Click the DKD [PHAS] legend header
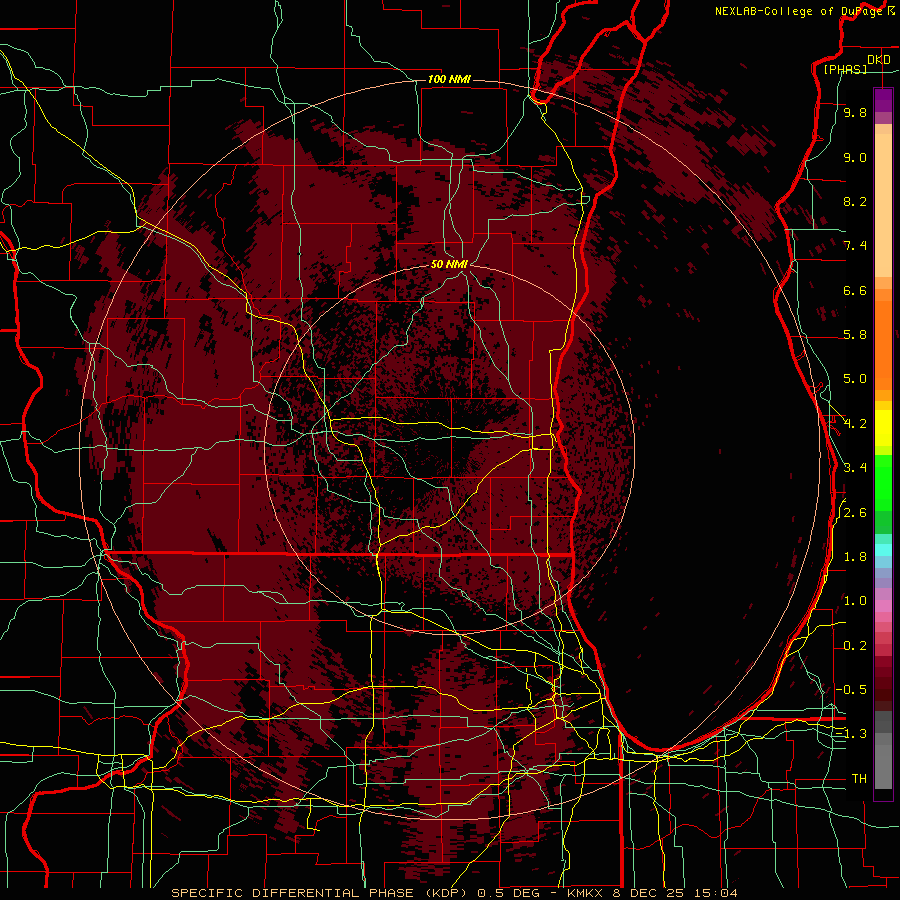The width and height of the screenshot is (900, 900). coord(857,64)
